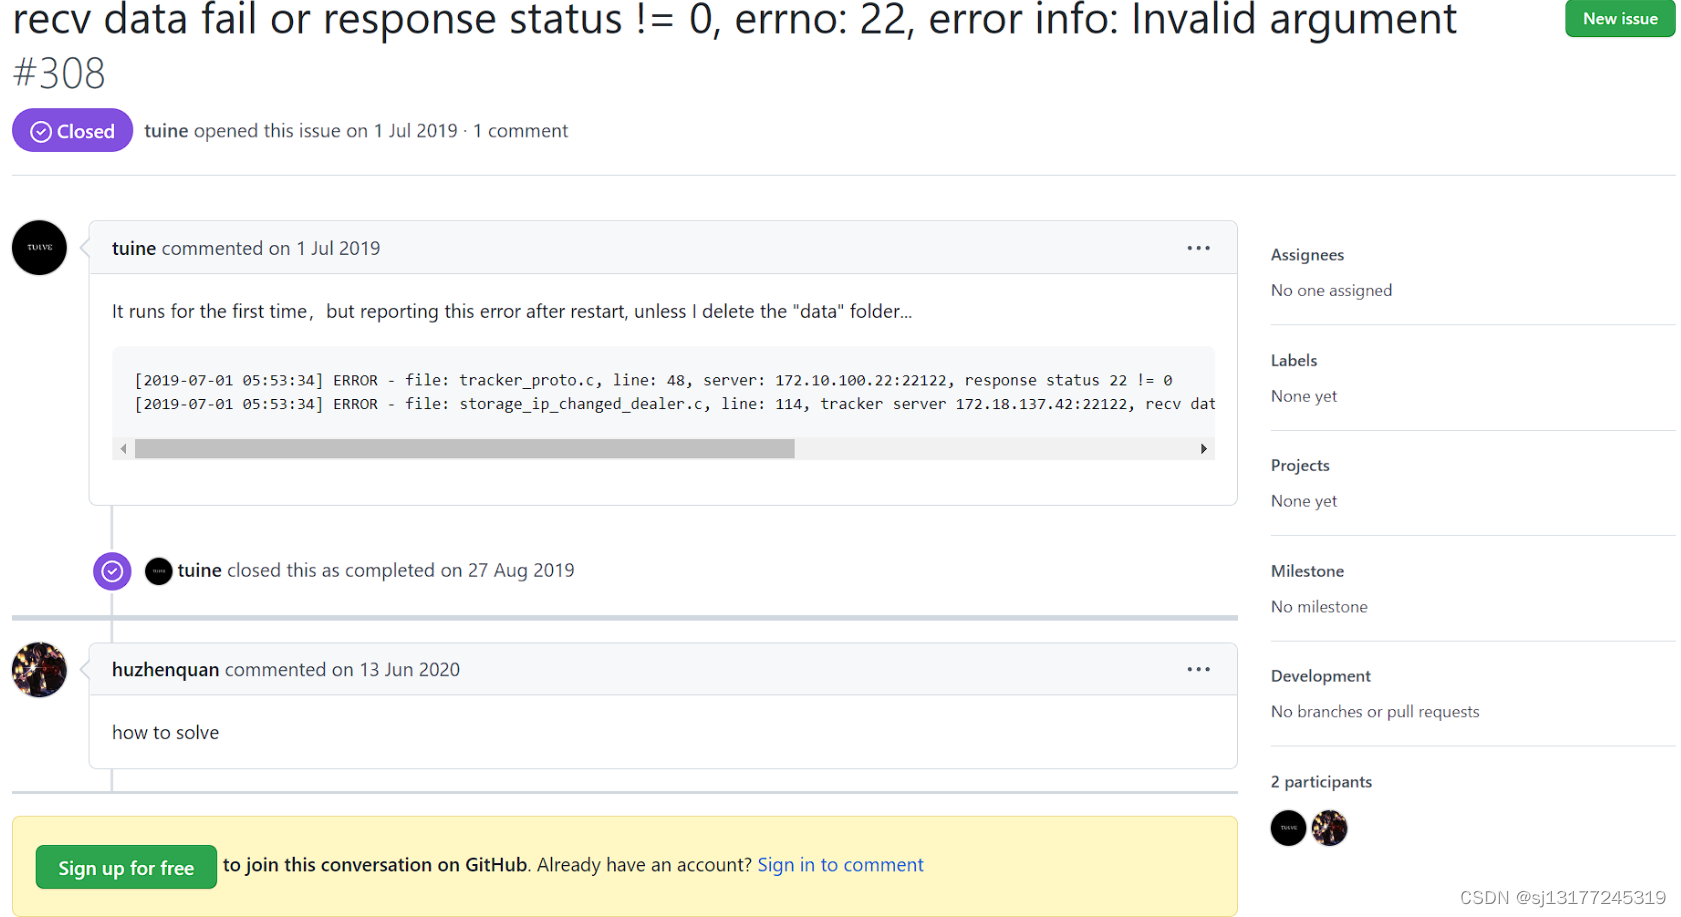Click the checkmark icon inside the Closed badge
The width and height of the screenshot is (1681, 917).
40,130
